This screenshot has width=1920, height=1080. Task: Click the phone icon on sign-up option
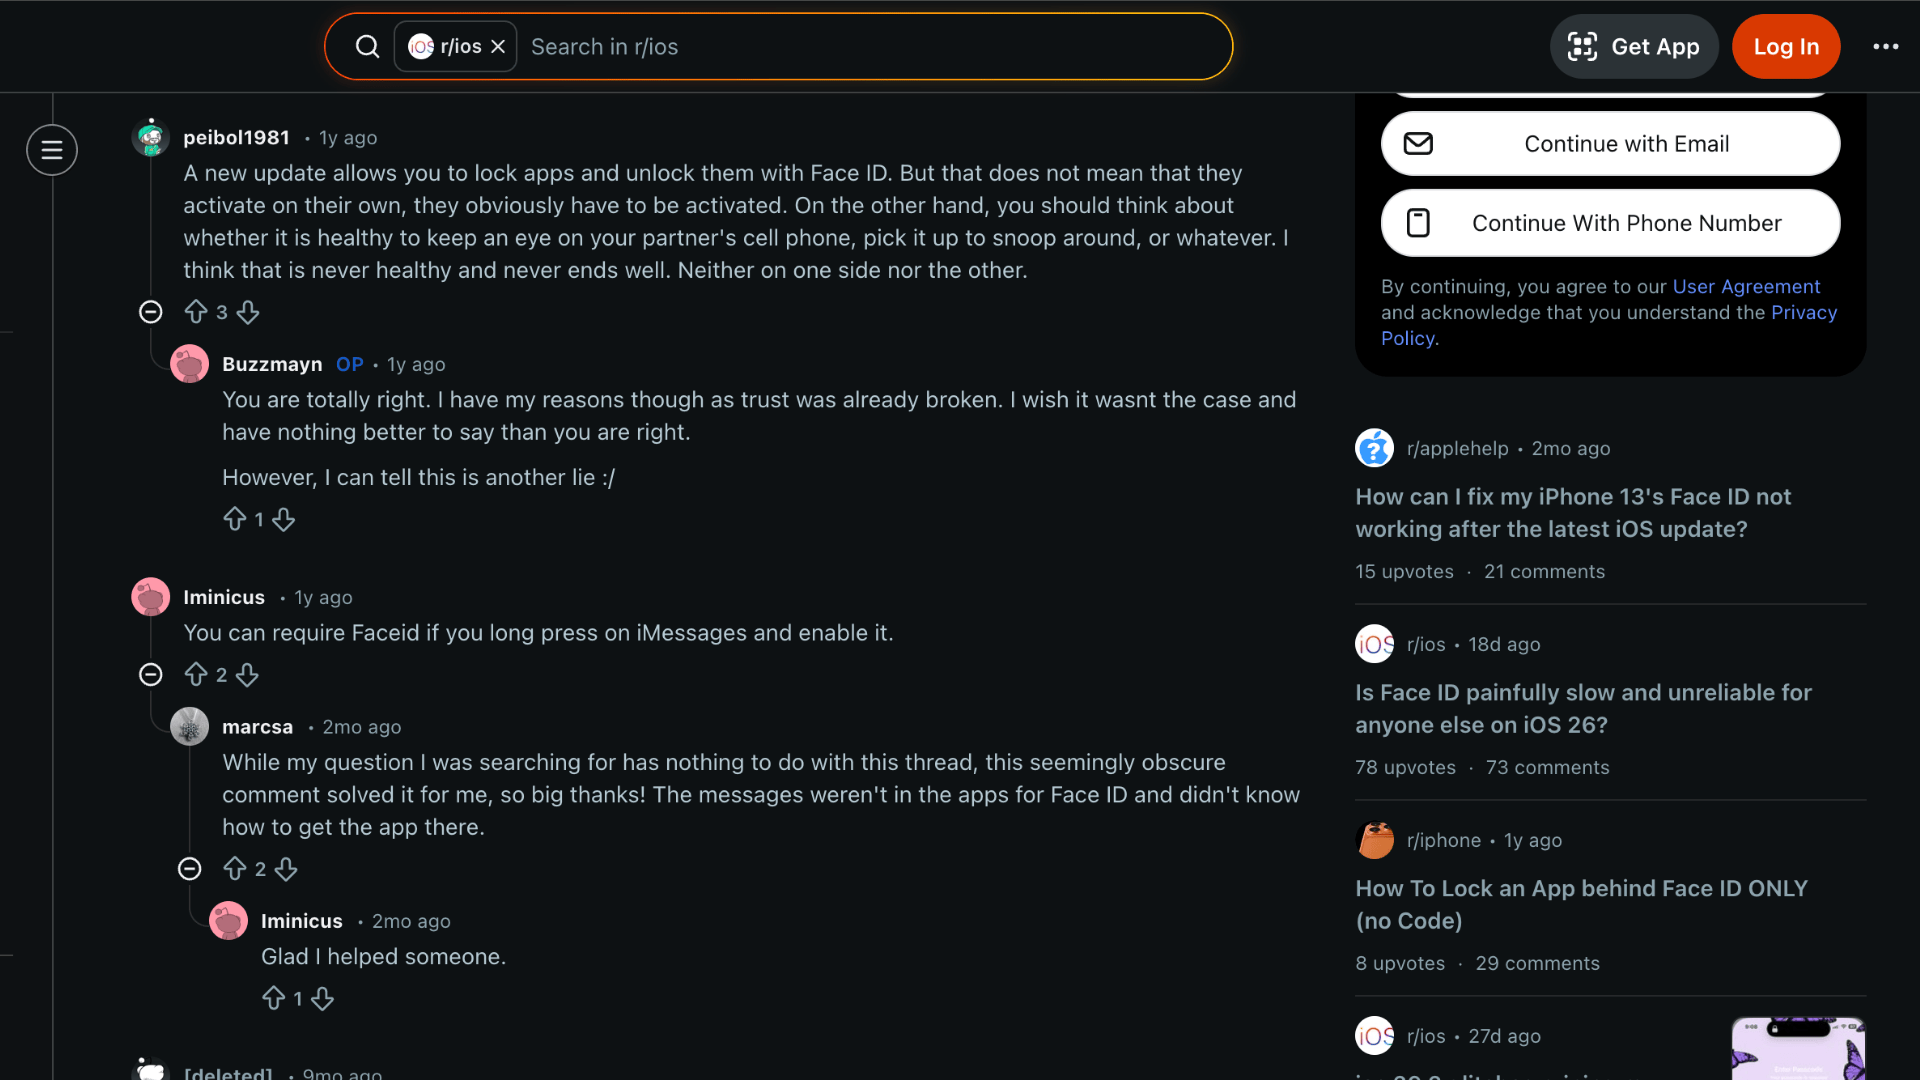1417,222
